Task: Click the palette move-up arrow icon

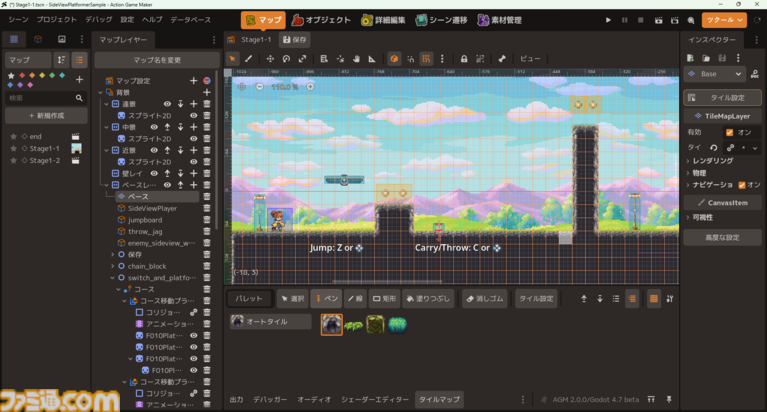Action: pyautogui.click(x=584, y=298)
